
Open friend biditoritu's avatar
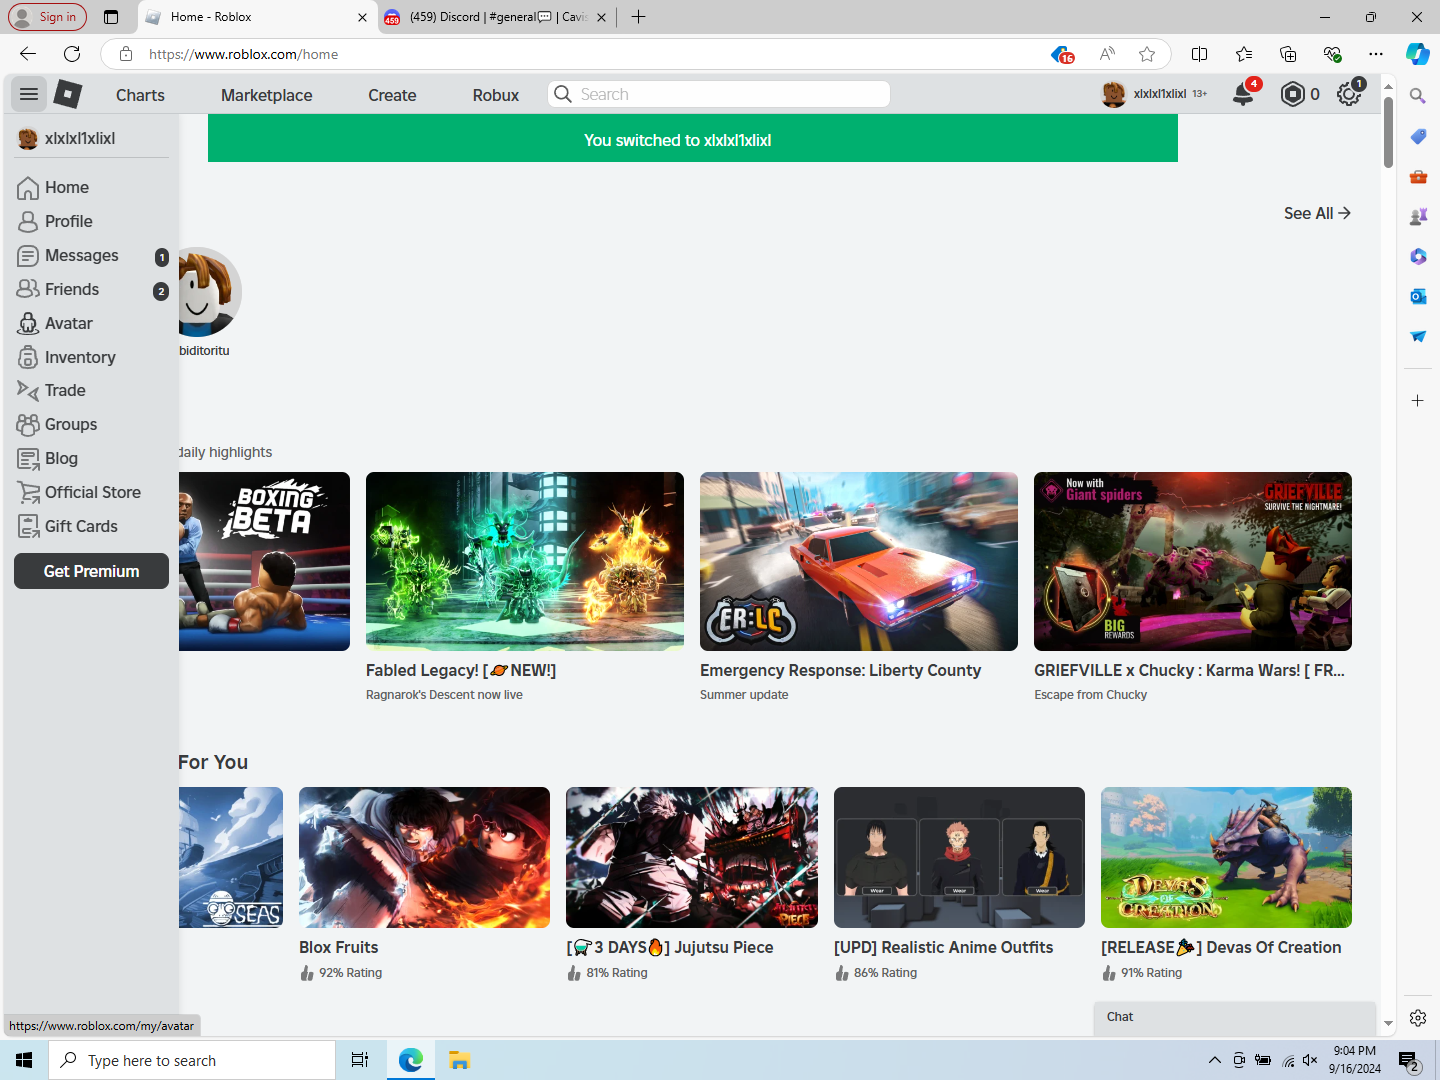tap(210, 292)
